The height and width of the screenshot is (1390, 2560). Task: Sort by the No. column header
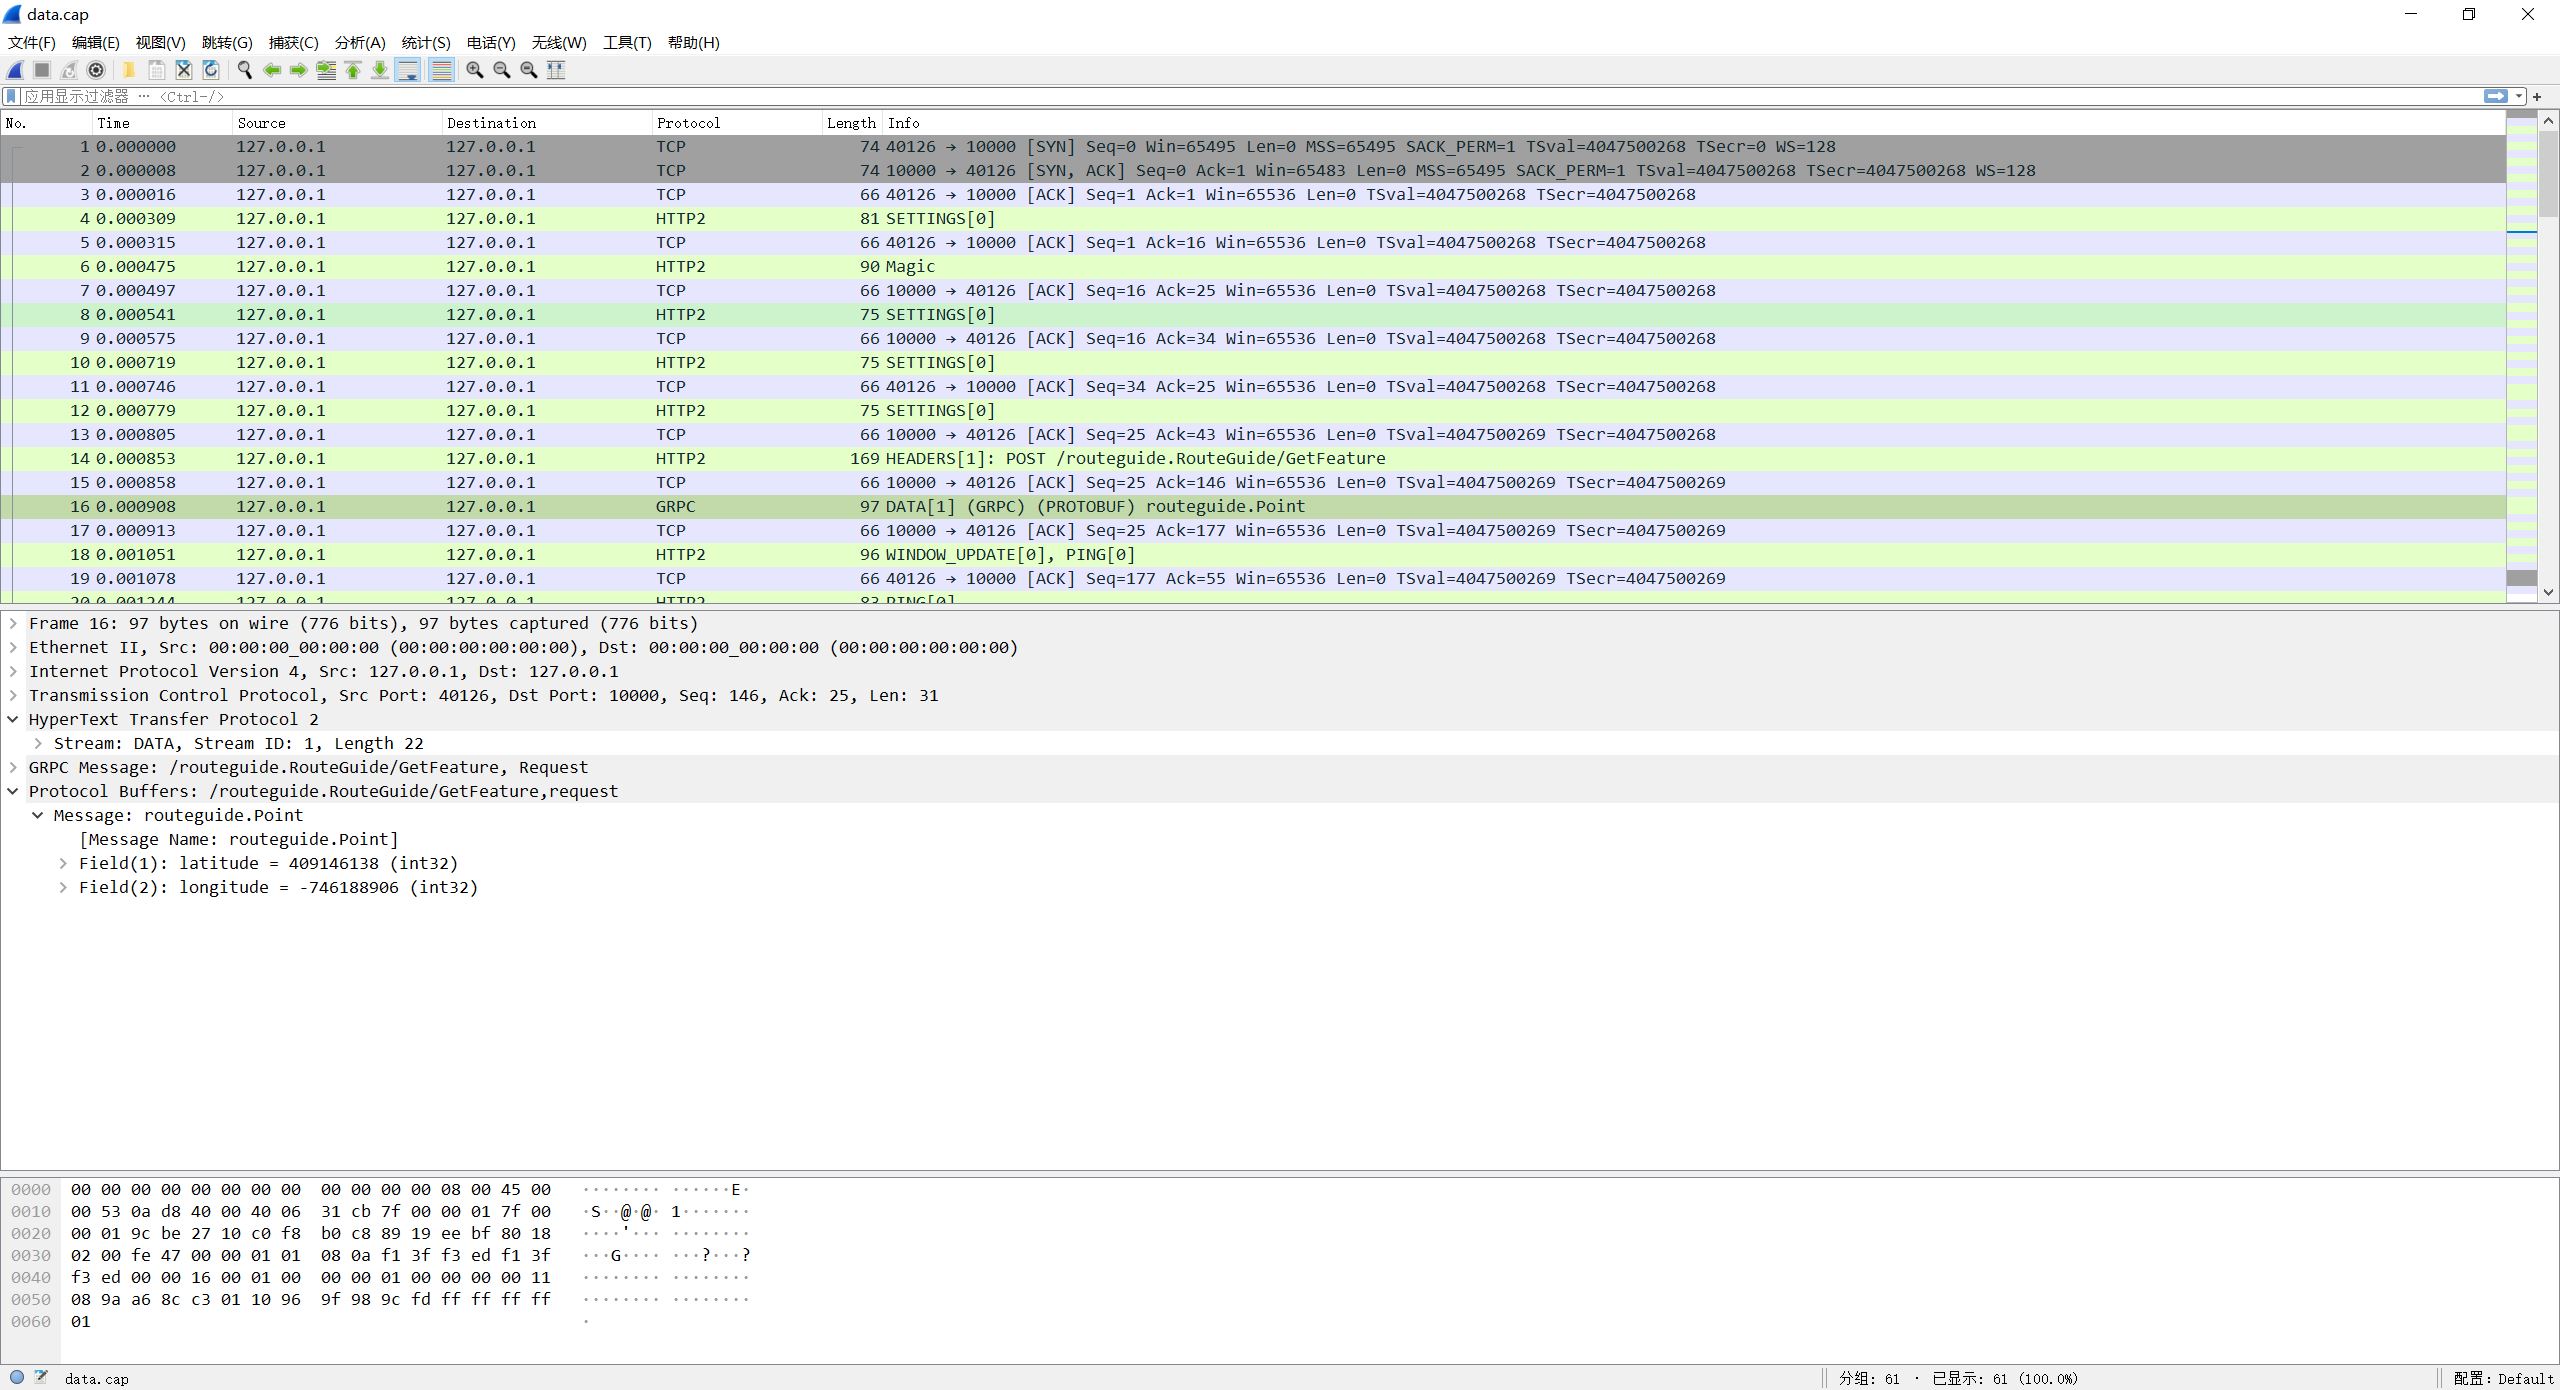point(47,123)
